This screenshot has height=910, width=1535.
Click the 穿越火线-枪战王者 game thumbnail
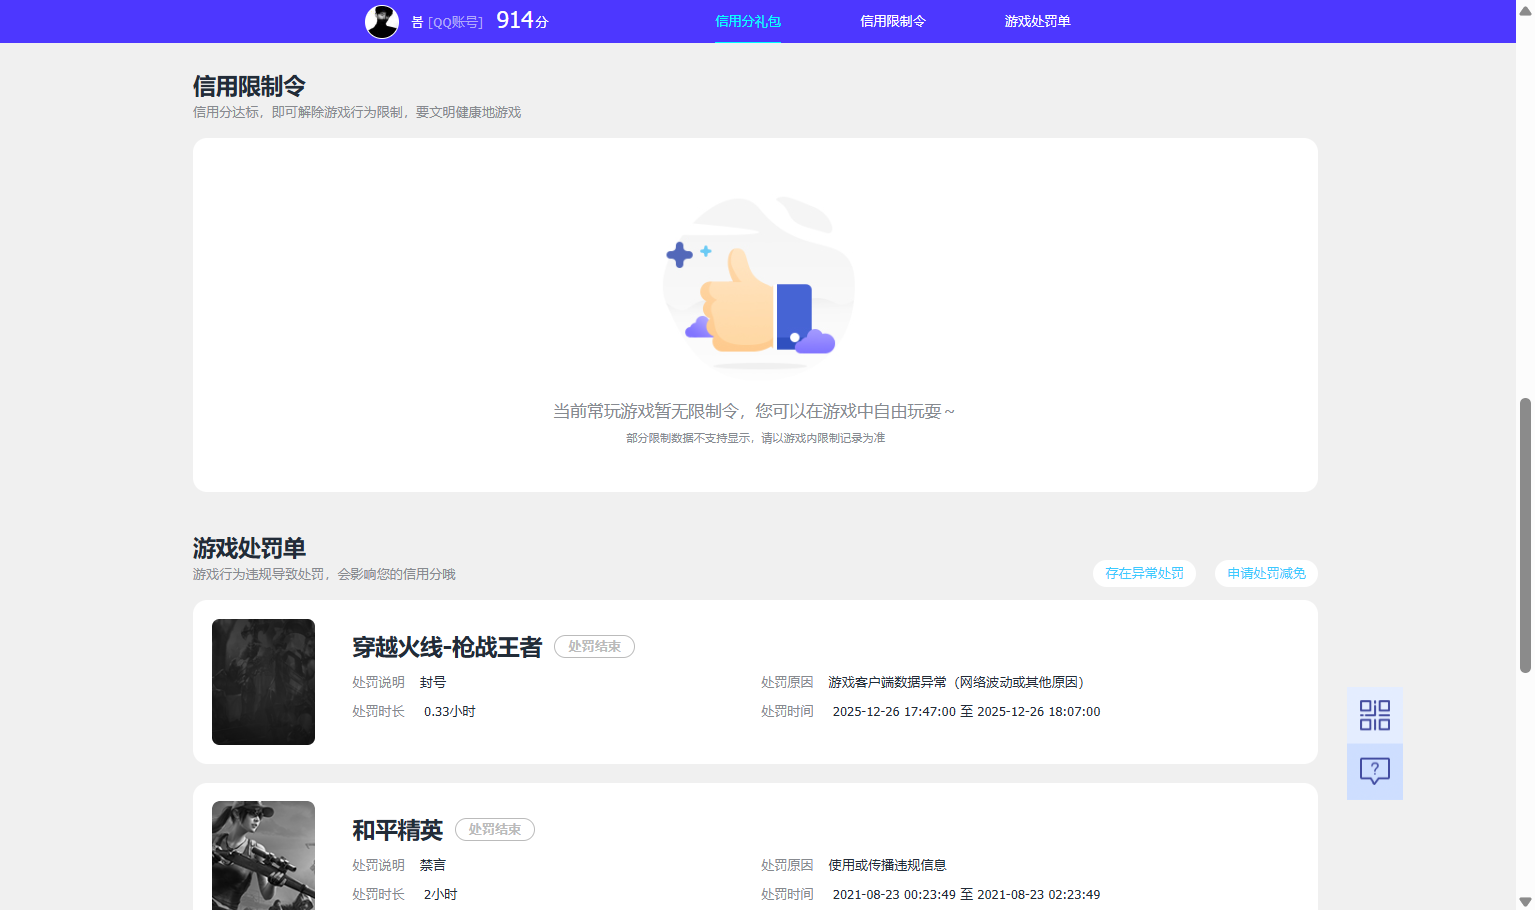(263, 682)
